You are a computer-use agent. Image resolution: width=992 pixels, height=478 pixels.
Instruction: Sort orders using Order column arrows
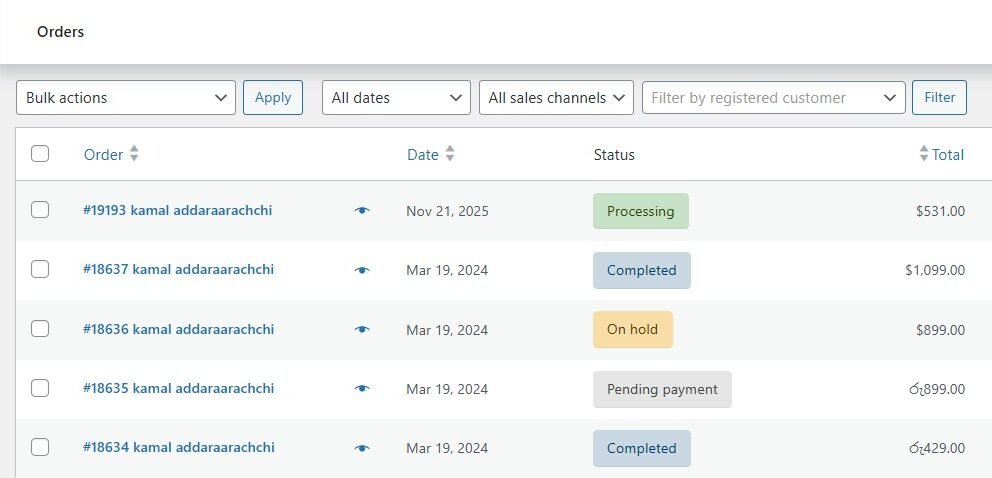[x=134, y=154]
